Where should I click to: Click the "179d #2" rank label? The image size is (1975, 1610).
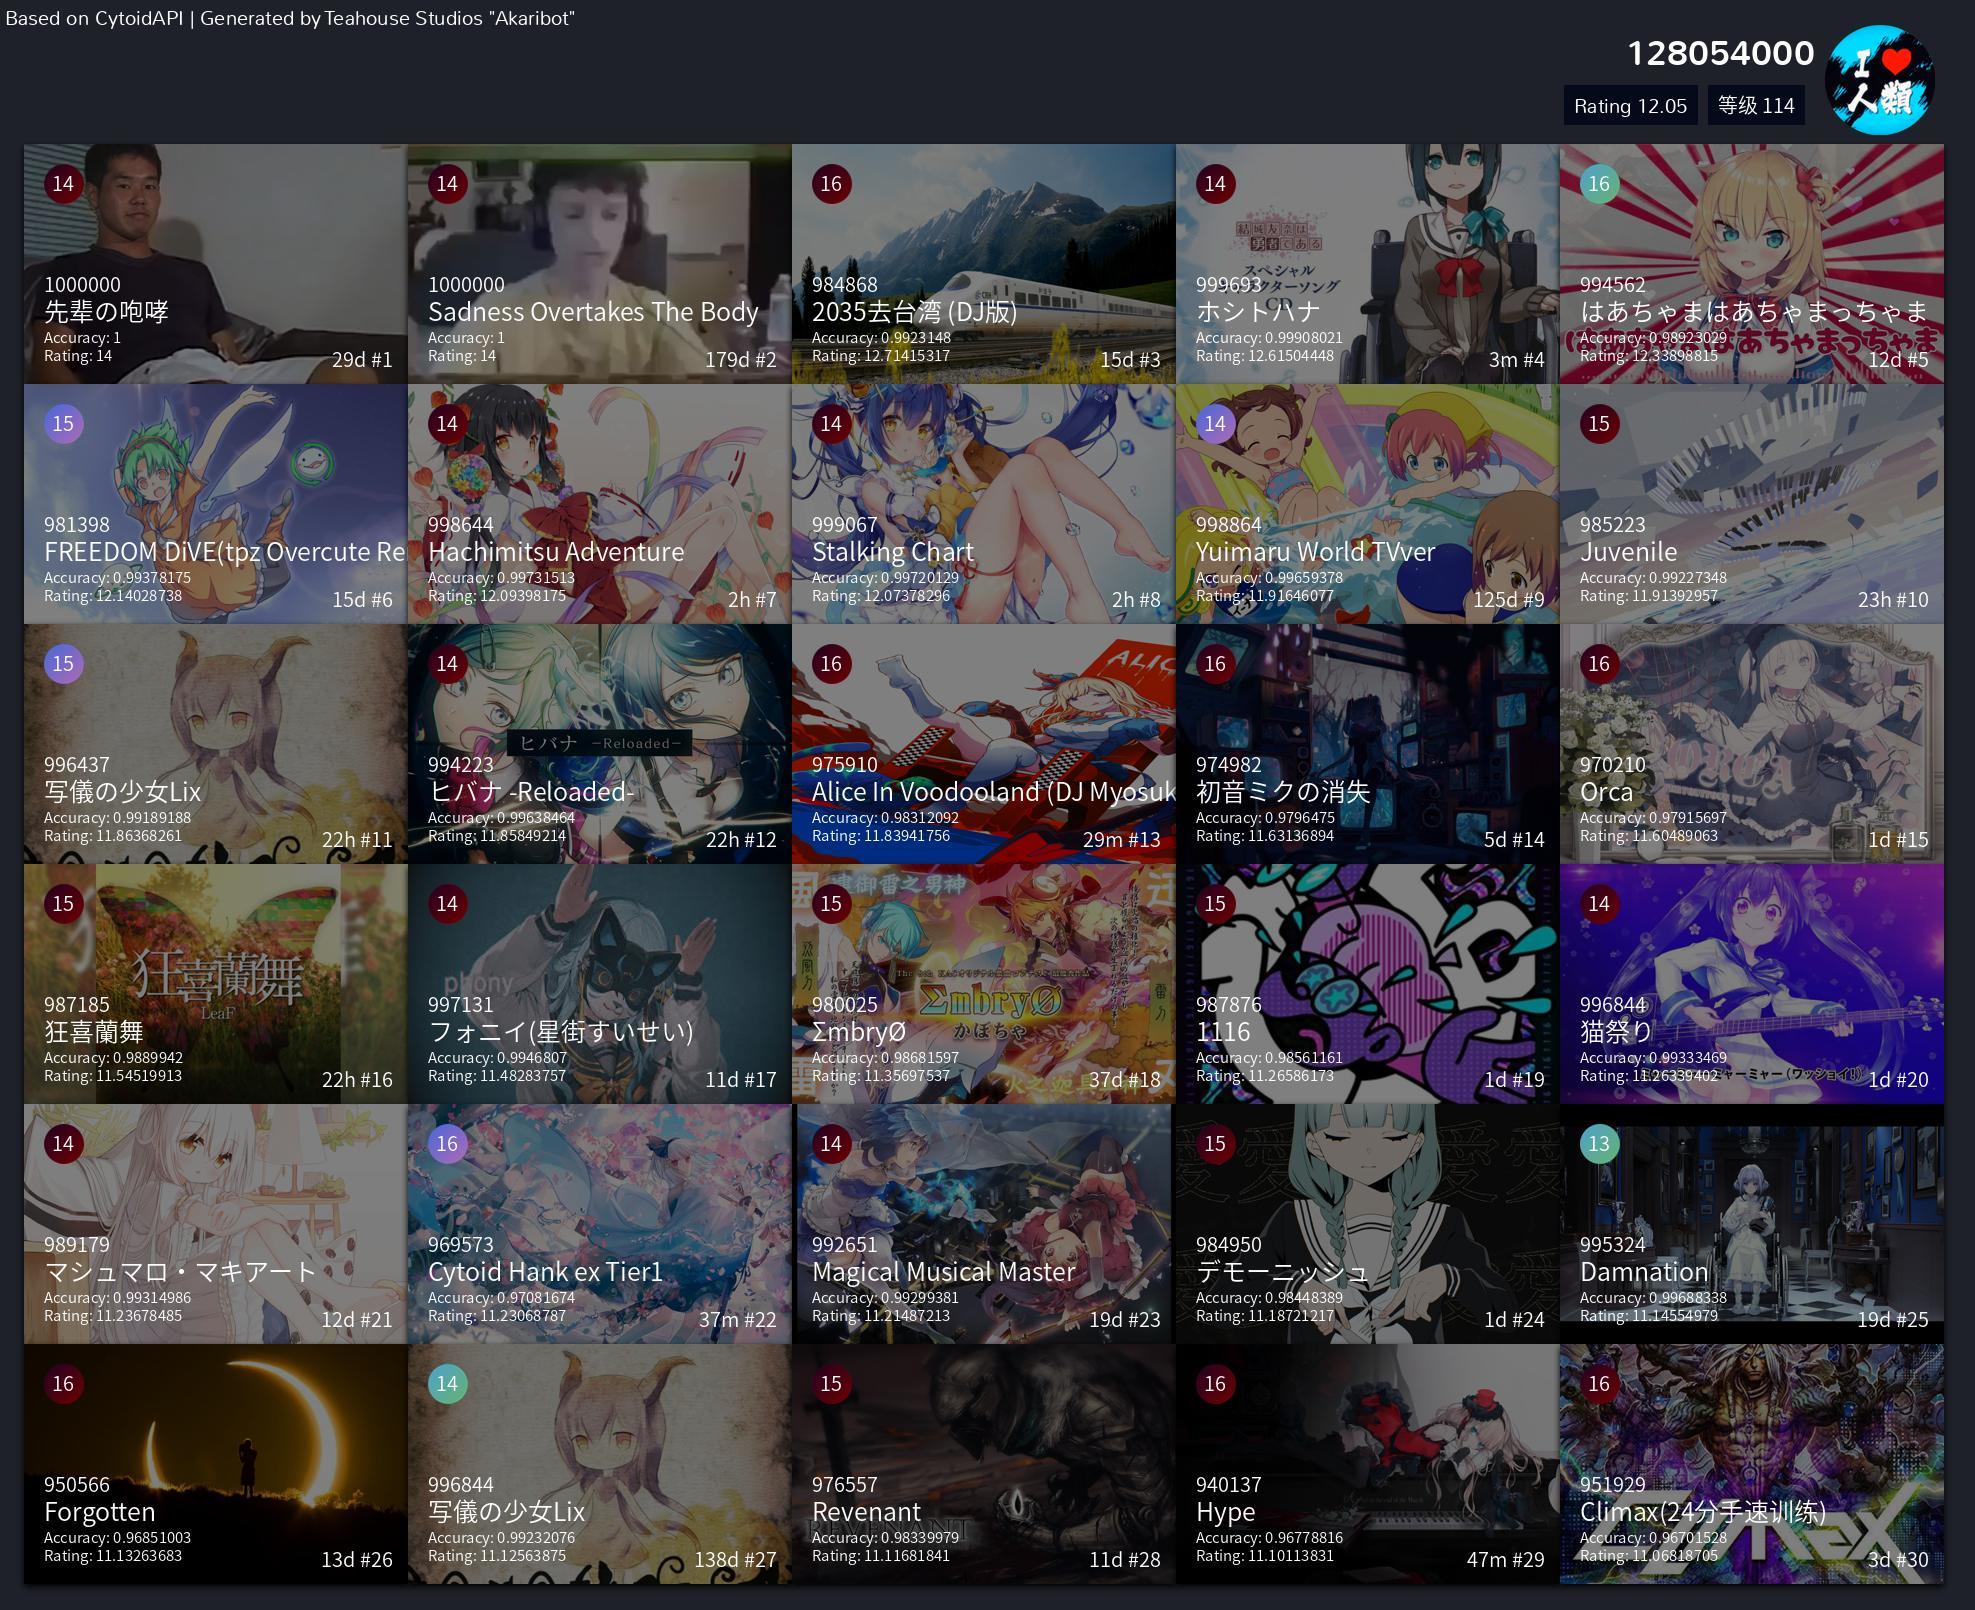tap(741, 360)
